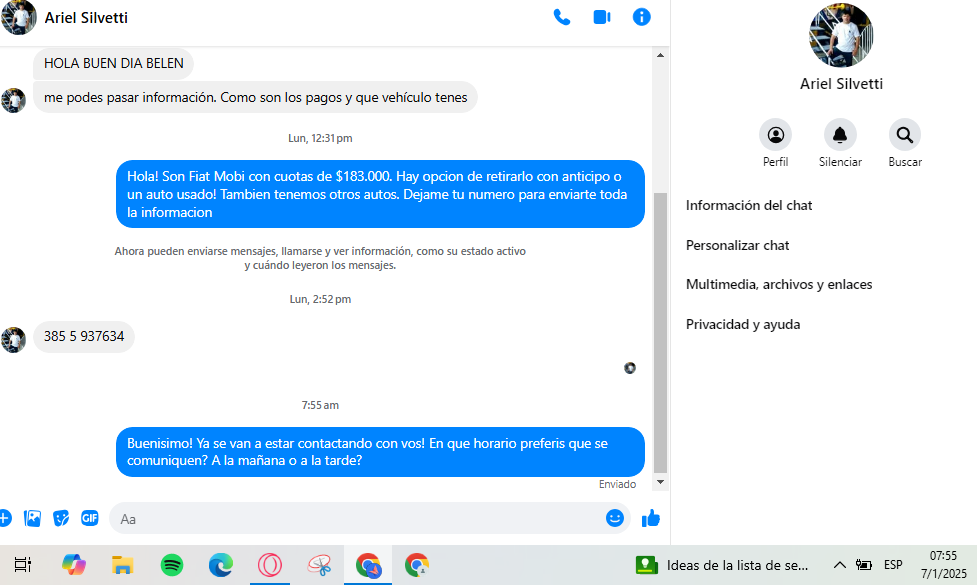
Task: Switch to the active Chrome profile window
Action: point(368,565)
